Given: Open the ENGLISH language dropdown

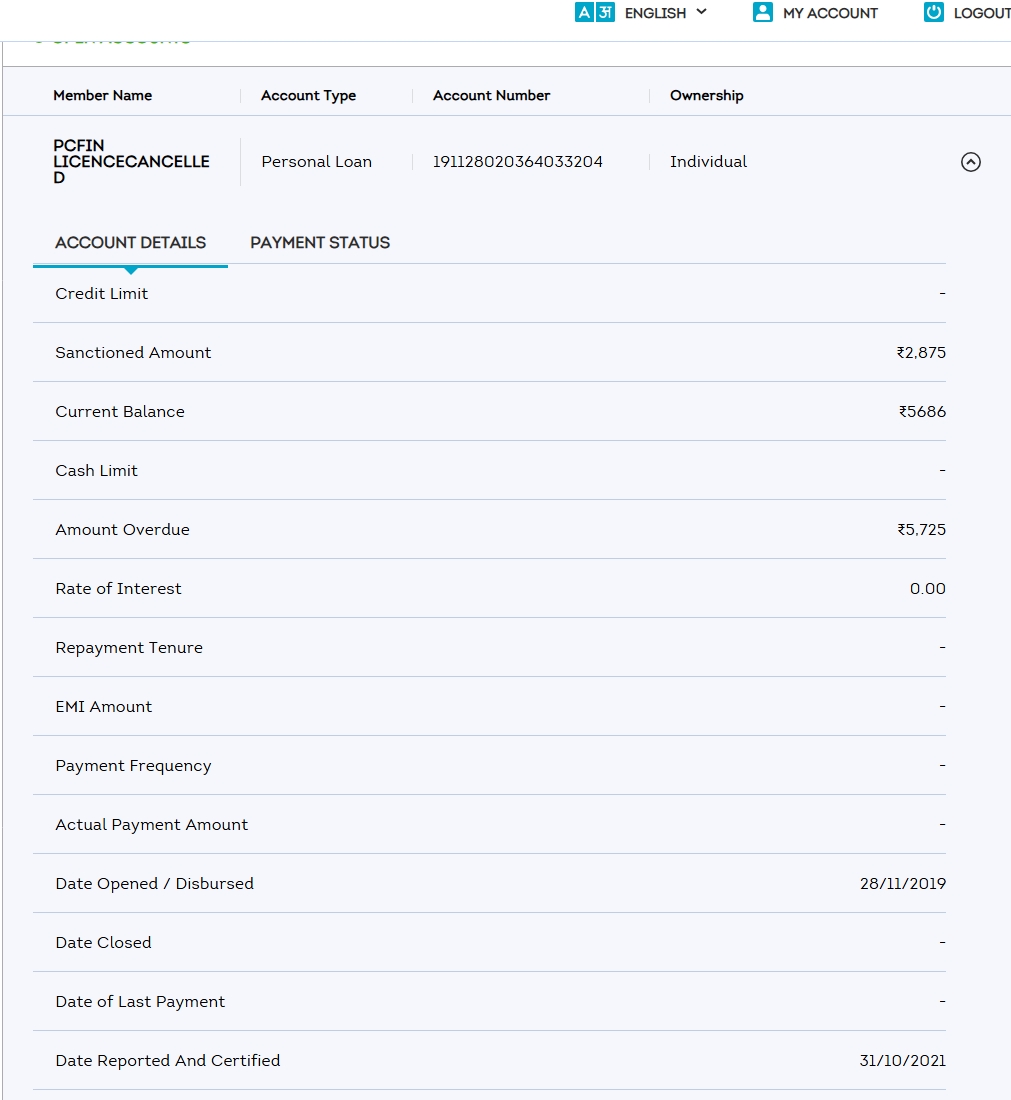Looking at the screenshot, I should 665,13.
